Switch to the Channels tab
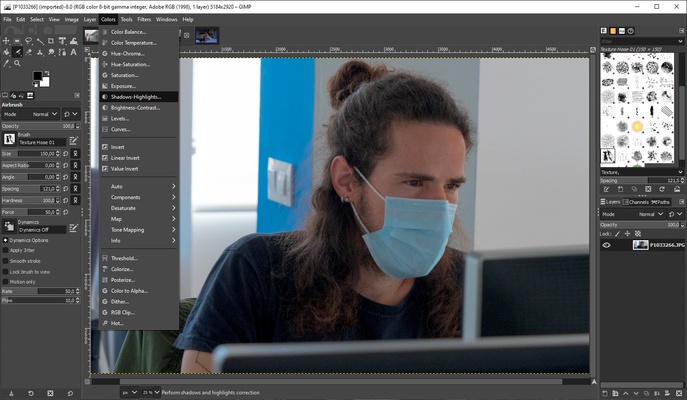 [x=636, y=202]
